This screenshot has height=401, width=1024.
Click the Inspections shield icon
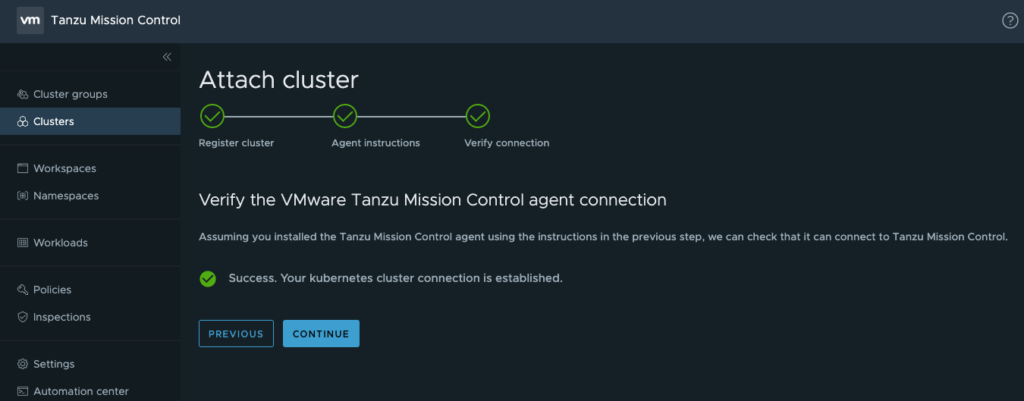point(22,317)
